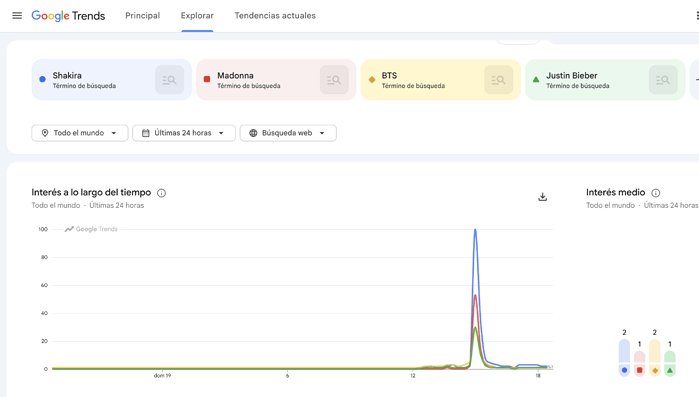Click the Shakira search term card

point(111,80)
